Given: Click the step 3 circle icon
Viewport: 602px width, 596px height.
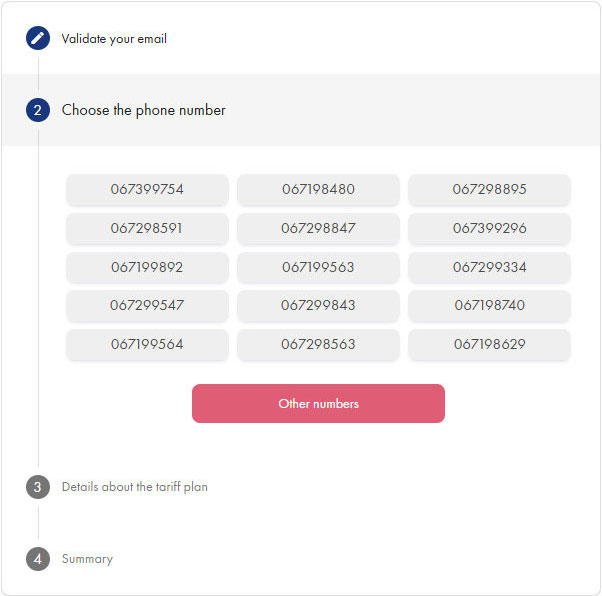Looking at the screenshot, I should pyautogui.click(x=38, y=487).
